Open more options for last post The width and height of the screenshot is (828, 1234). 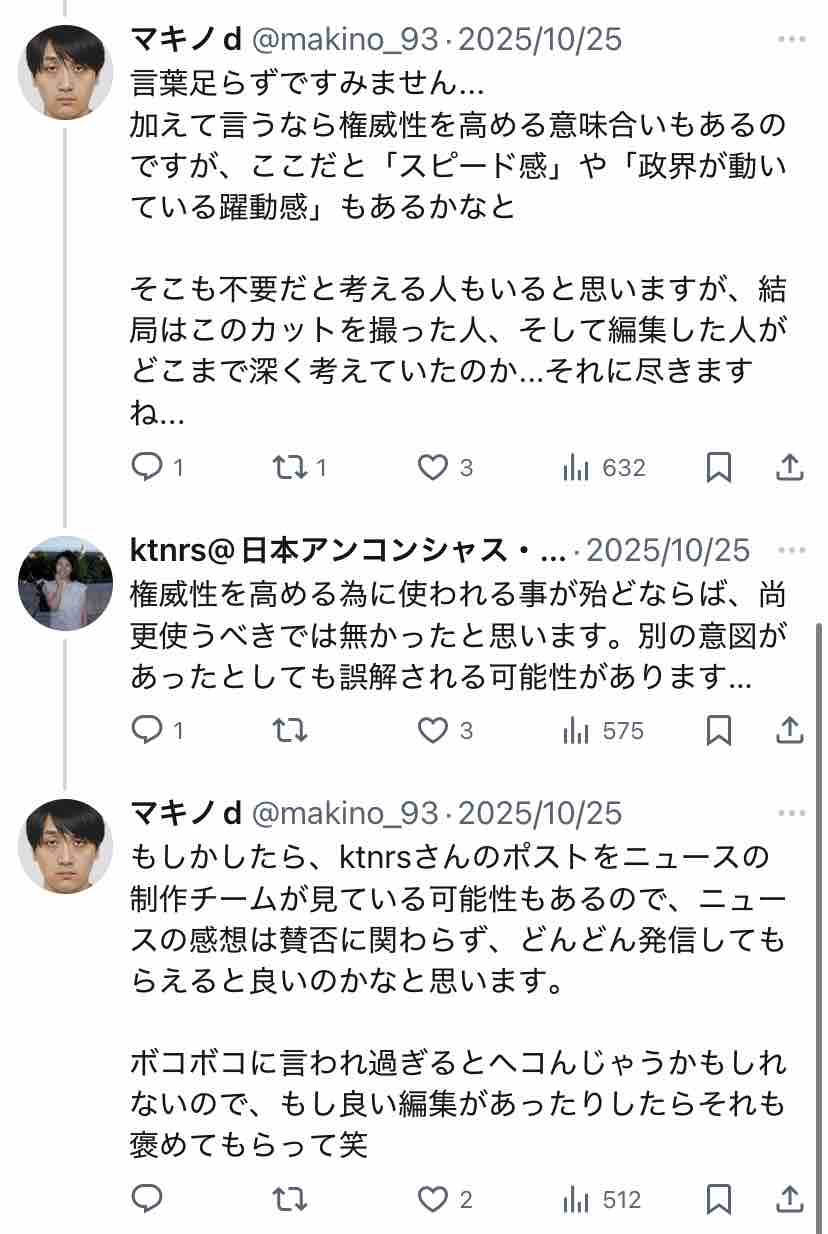791,812
